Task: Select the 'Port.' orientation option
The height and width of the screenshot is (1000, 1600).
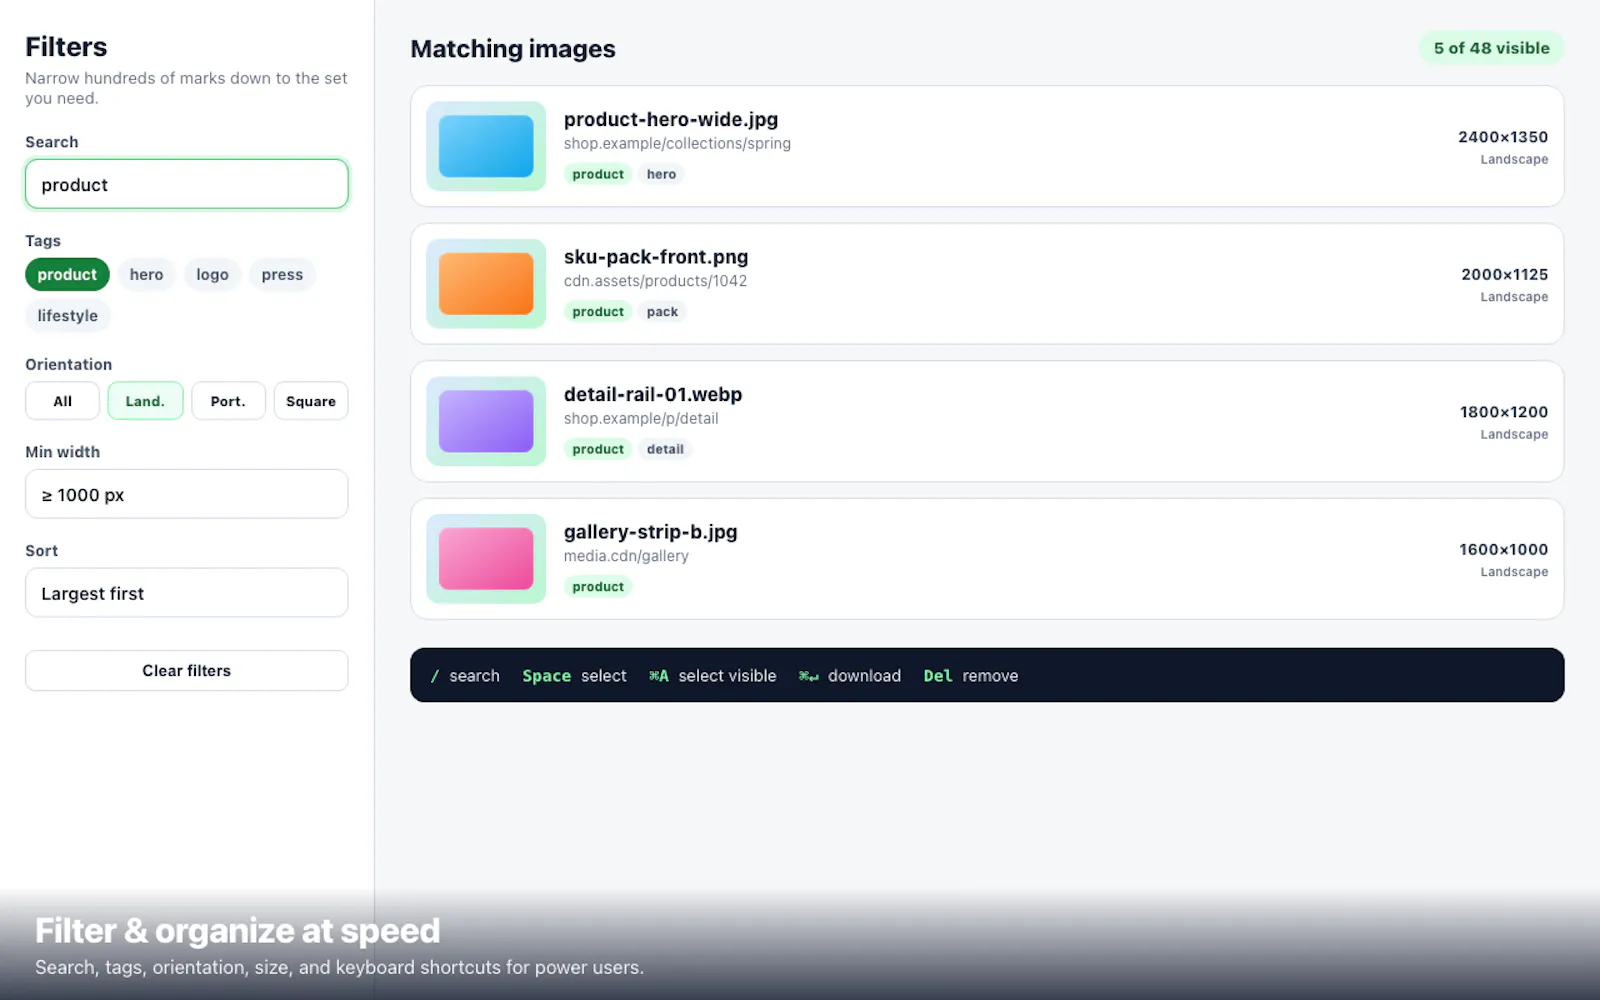Action: pos(228,401)
